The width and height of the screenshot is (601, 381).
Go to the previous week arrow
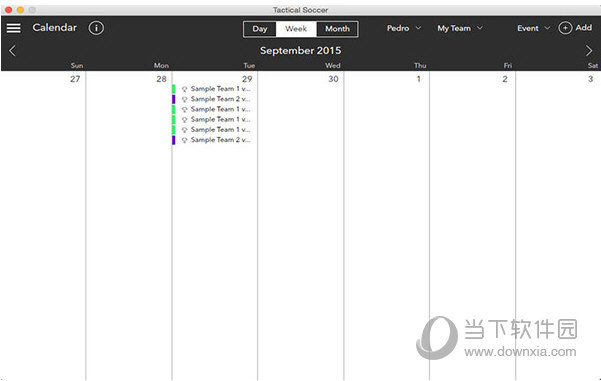[12, 51]
